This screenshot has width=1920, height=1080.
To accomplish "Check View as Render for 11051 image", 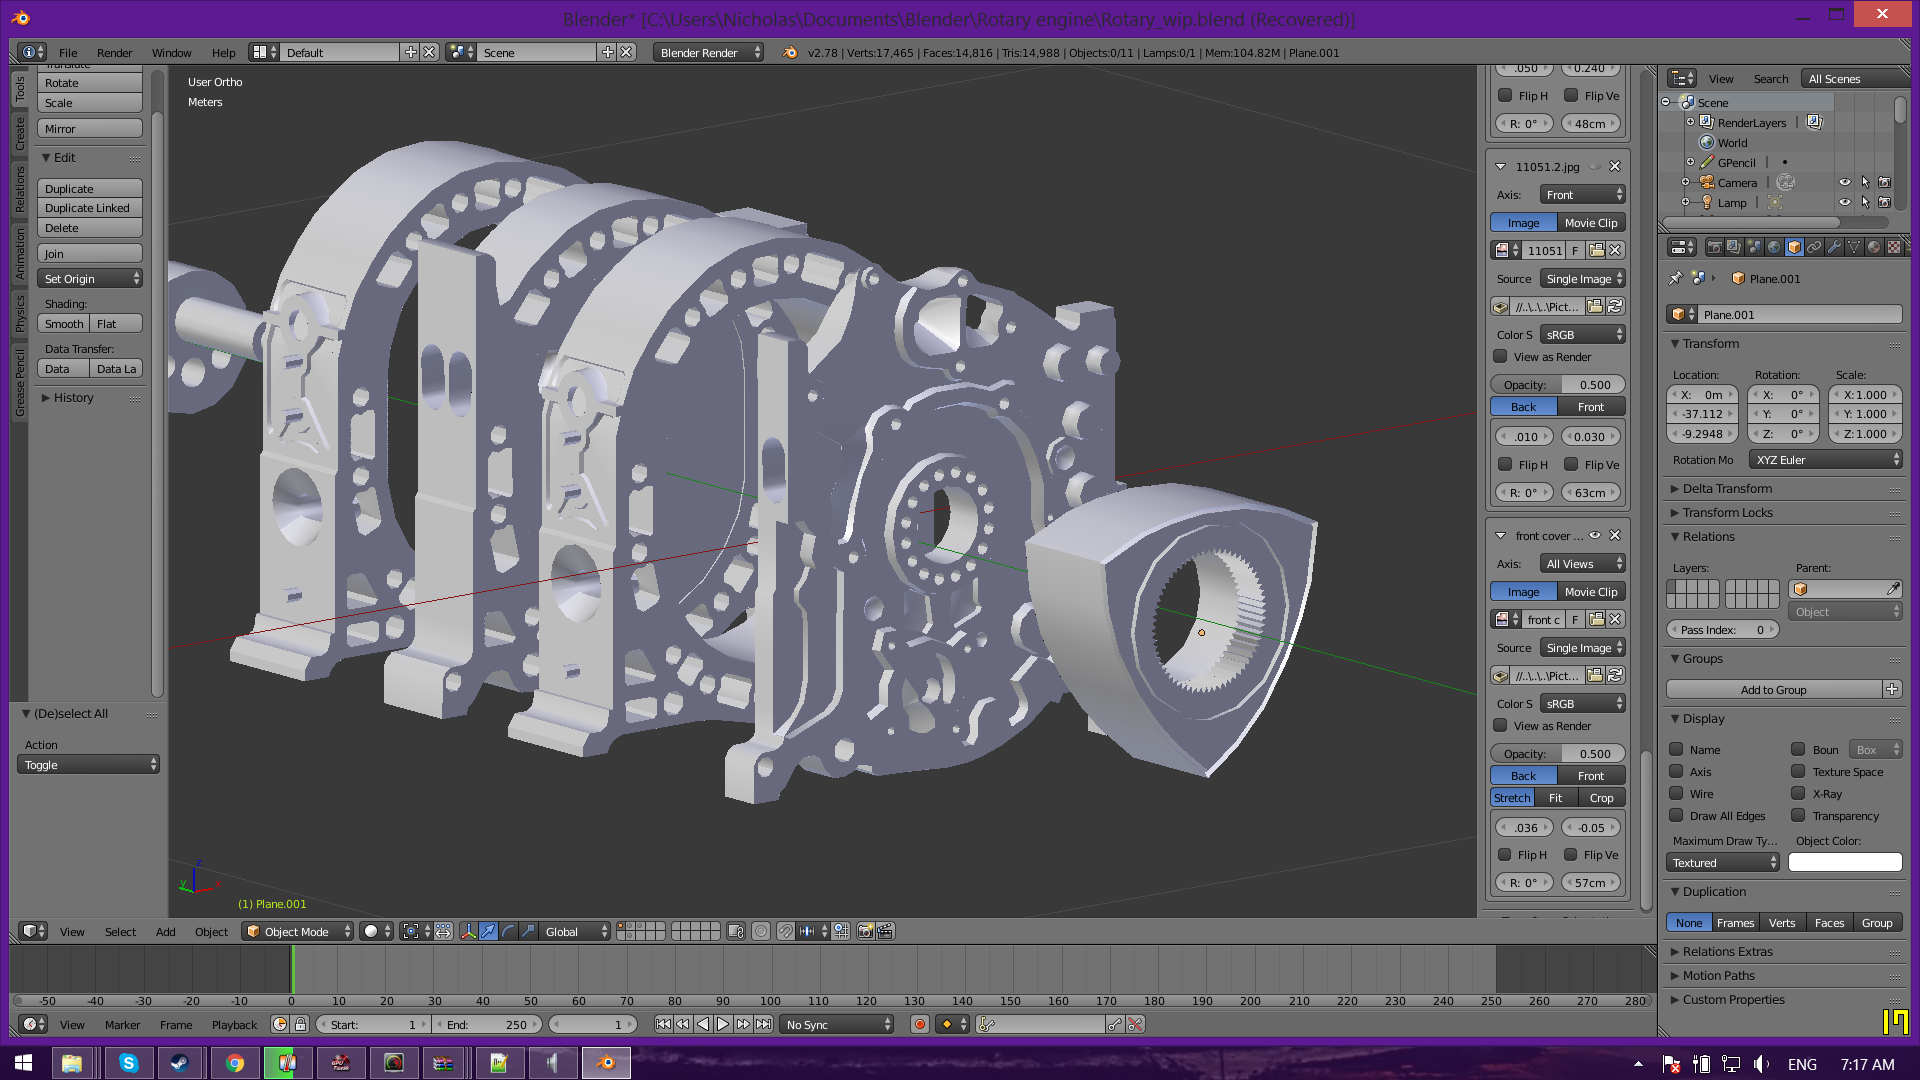I will tap(1500, 356).
